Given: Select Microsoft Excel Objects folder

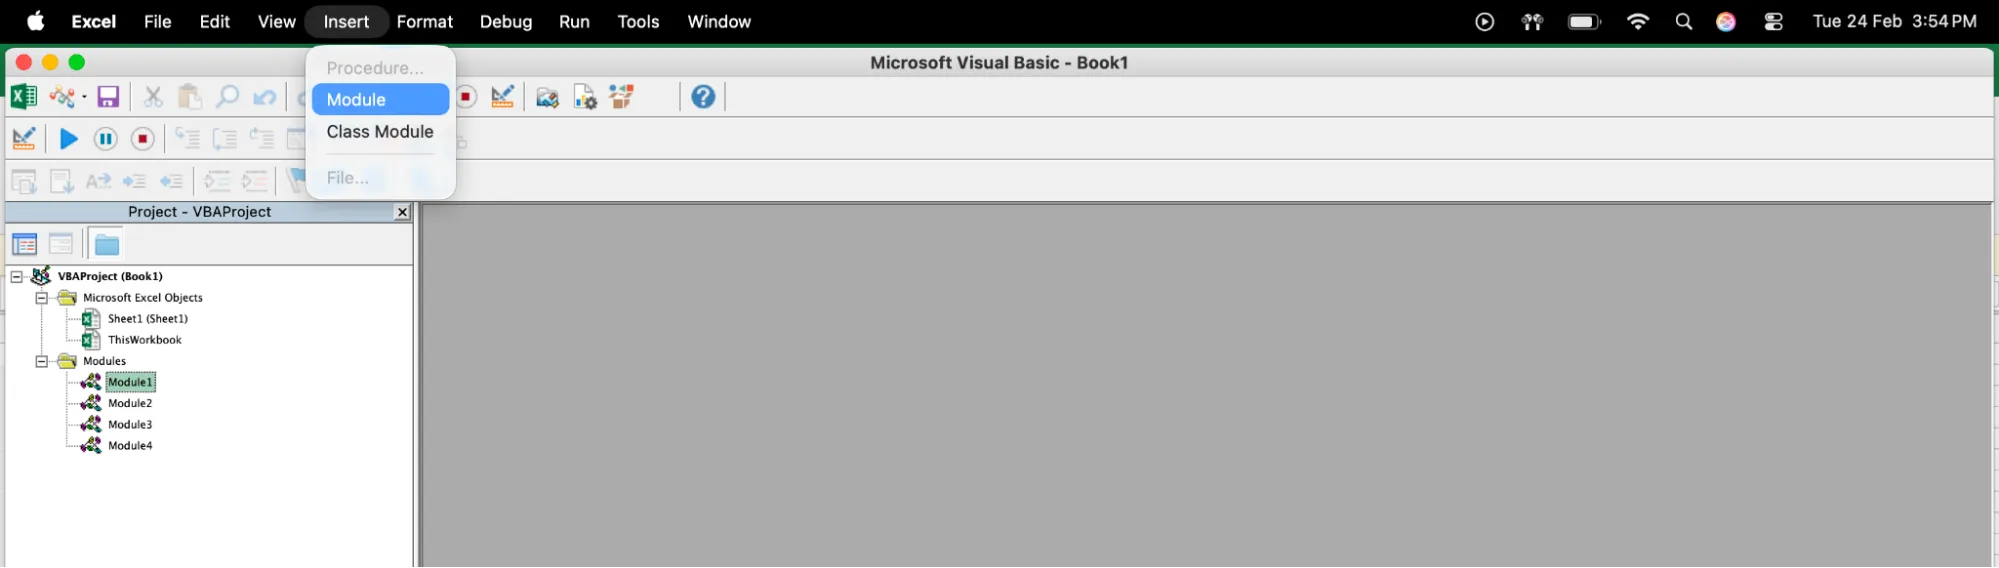Looking at the screenshot, I should point(143,298).
